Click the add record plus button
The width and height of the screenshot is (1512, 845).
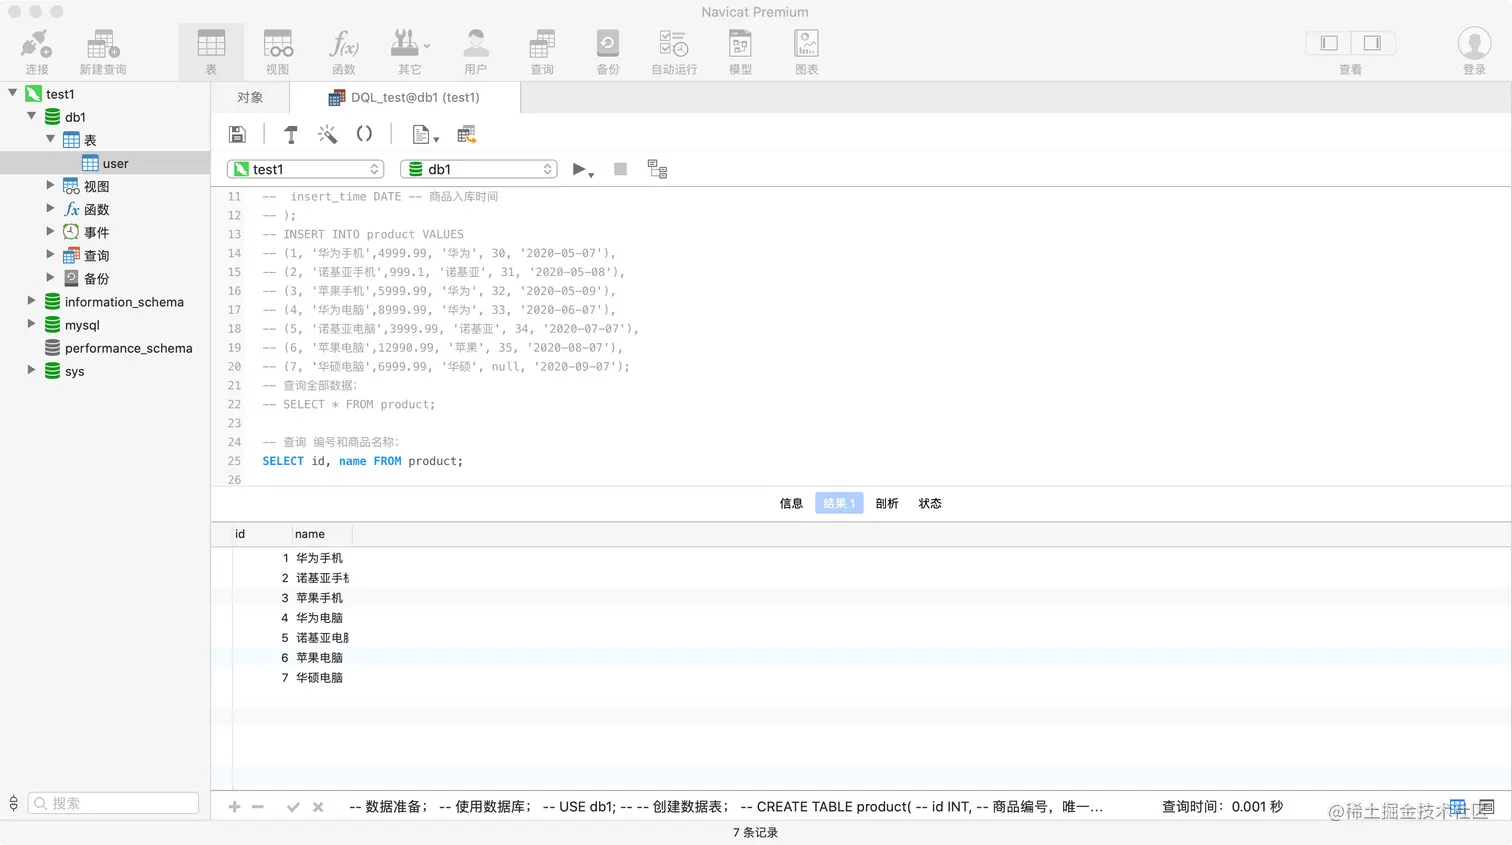click(x=234, y=807)
